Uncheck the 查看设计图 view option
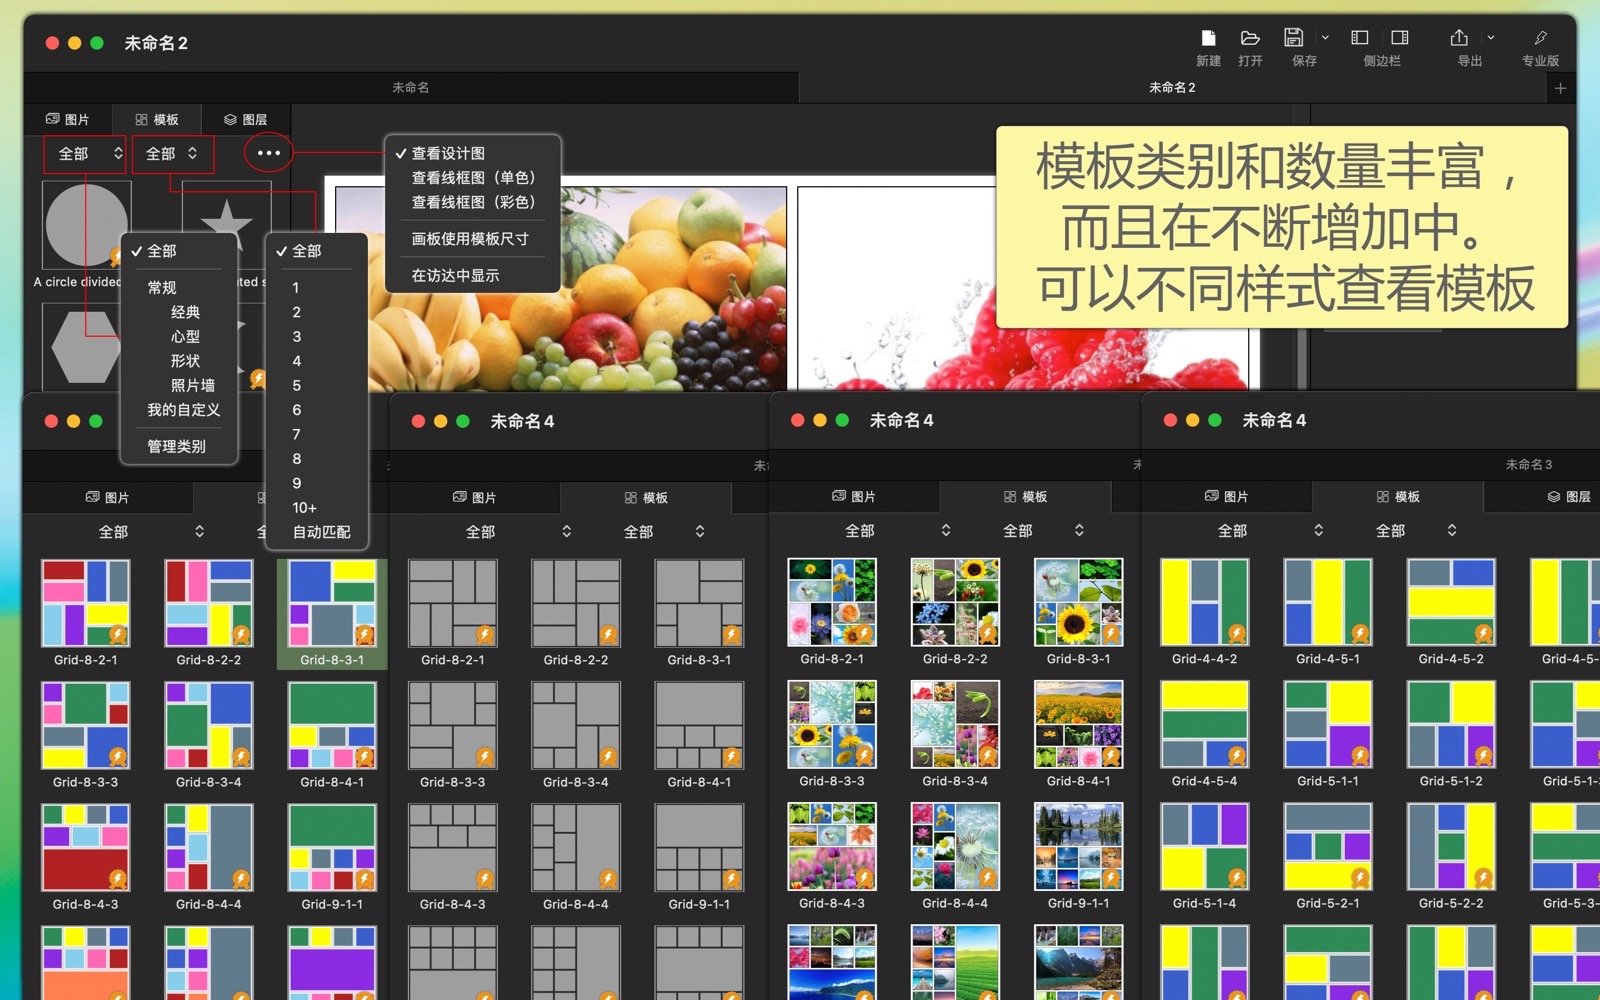 pos(448,153)
